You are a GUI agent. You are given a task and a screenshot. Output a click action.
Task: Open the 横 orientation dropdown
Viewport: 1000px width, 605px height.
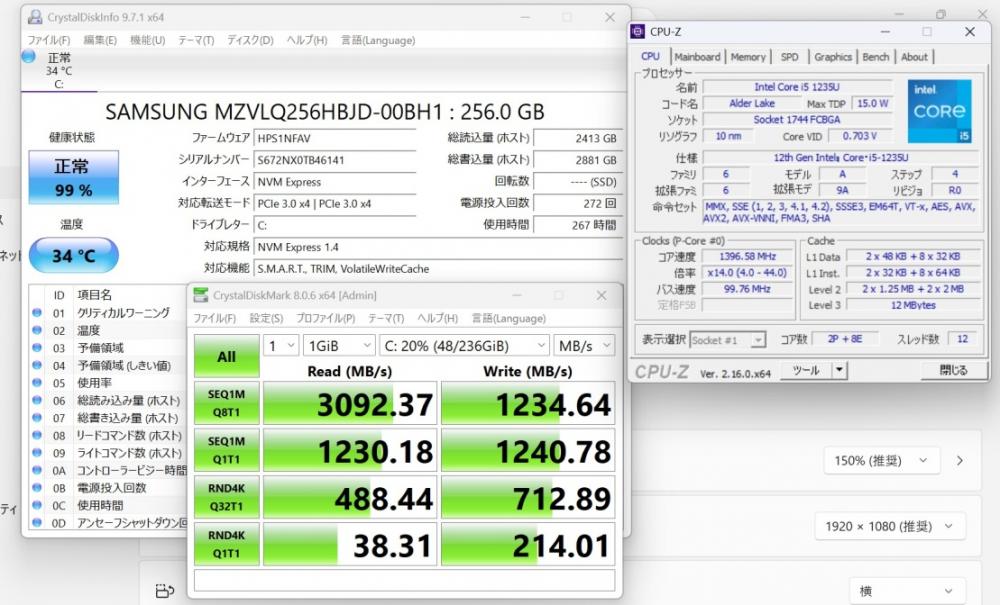click(x=907, y=591)
